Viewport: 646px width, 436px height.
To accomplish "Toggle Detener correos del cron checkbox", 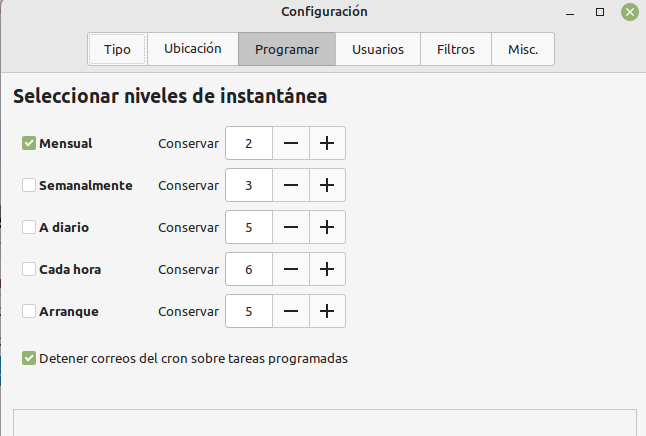I will click(x=29, y=359).
